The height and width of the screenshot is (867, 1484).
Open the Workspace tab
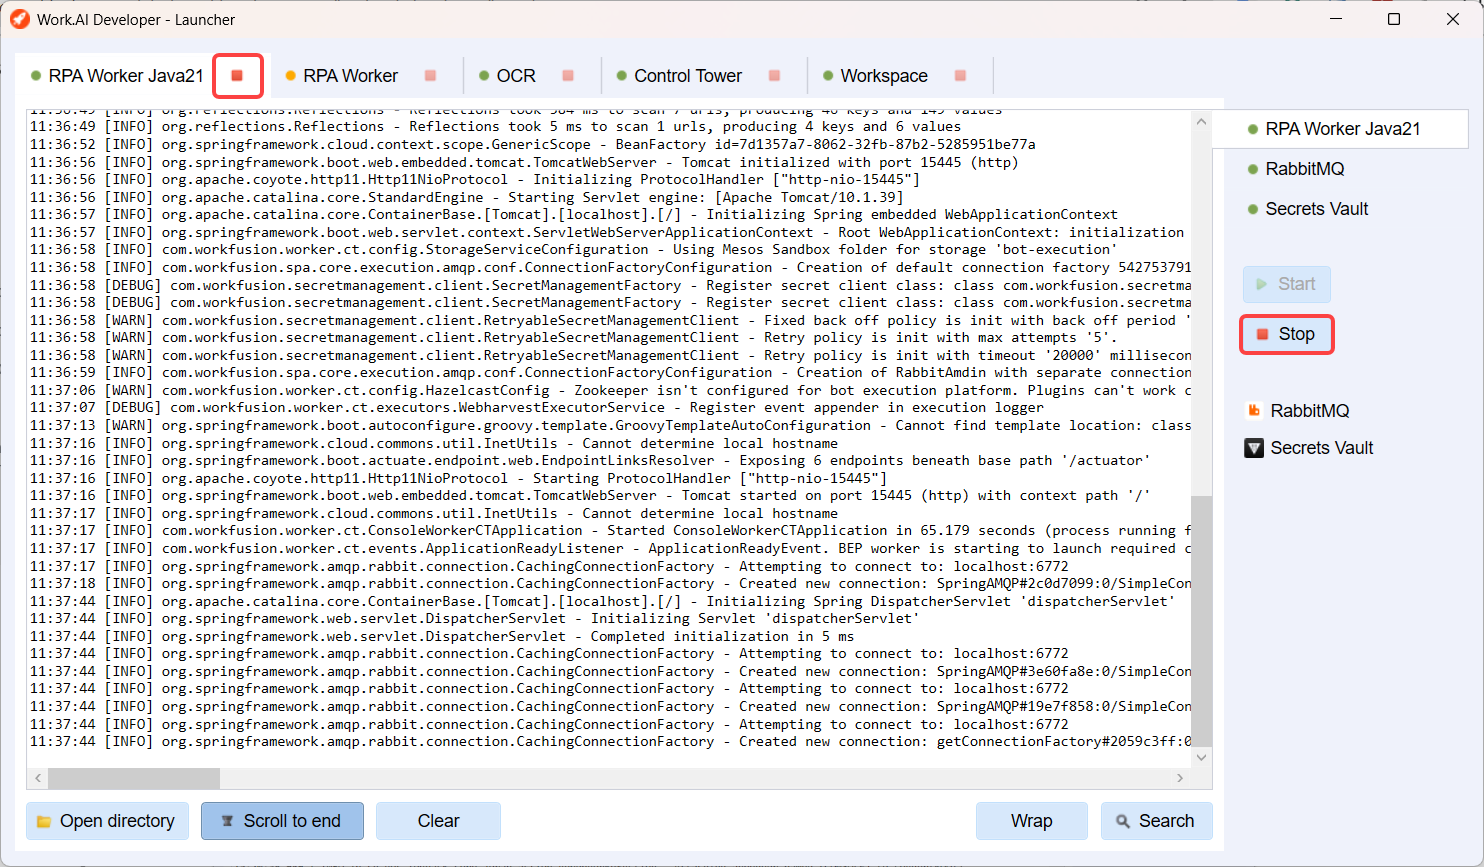884,76
